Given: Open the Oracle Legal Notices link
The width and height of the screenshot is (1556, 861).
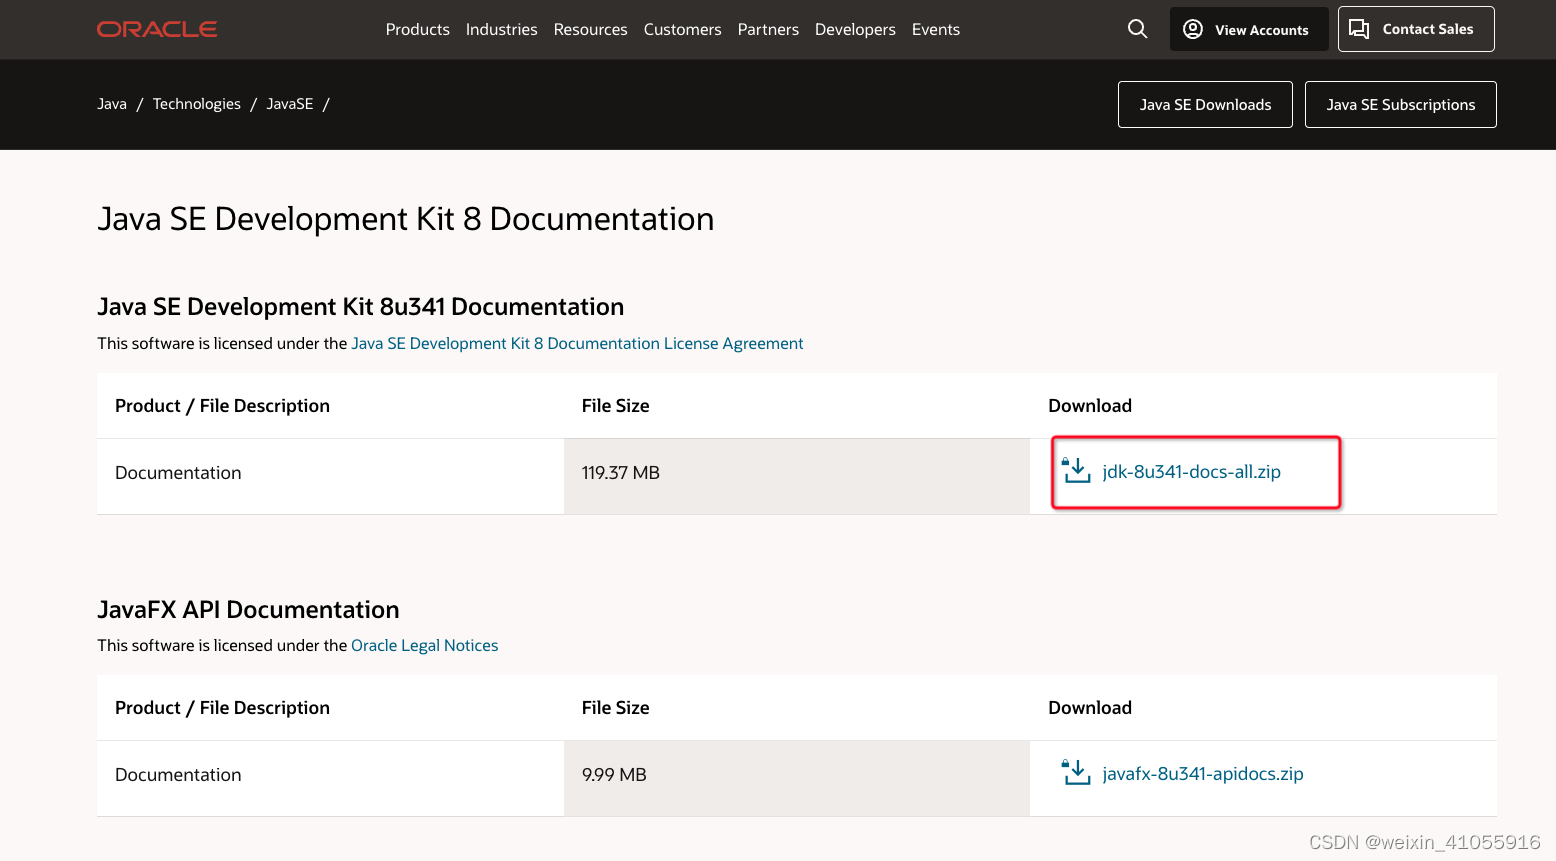Looking at the screenshot, I should 424,646.
